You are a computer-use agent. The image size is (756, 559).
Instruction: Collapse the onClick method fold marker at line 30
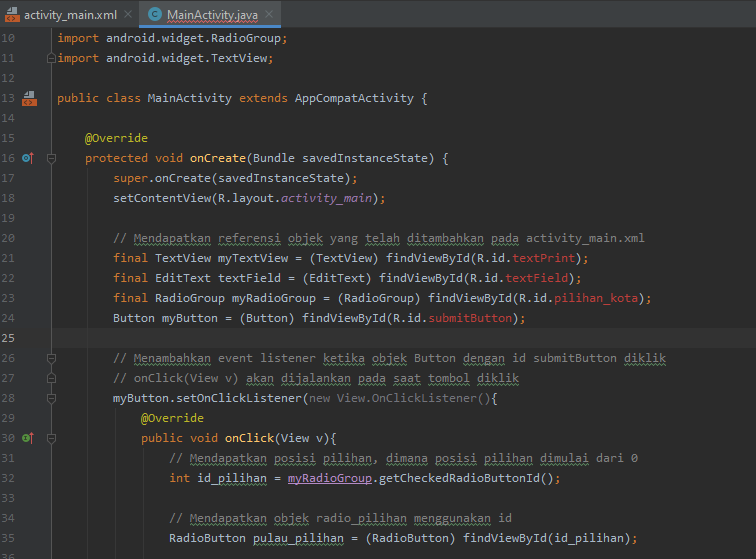pos(51,438)
